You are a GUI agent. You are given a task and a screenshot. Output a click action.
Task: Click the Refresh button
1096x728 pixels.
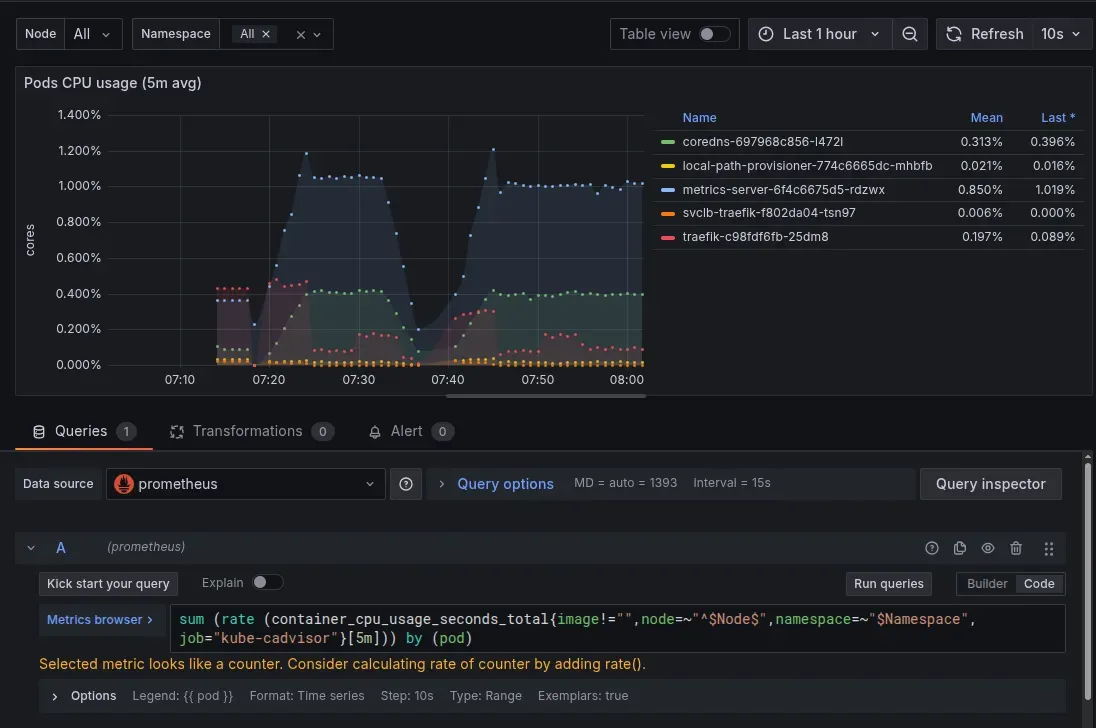985,34
